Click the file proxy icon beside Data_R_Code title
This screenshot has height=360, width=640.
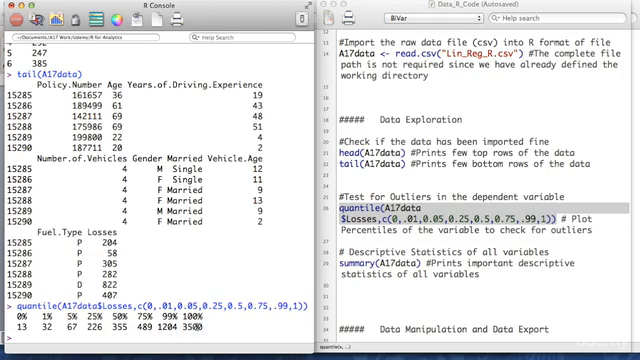click(x=431, y=4)
